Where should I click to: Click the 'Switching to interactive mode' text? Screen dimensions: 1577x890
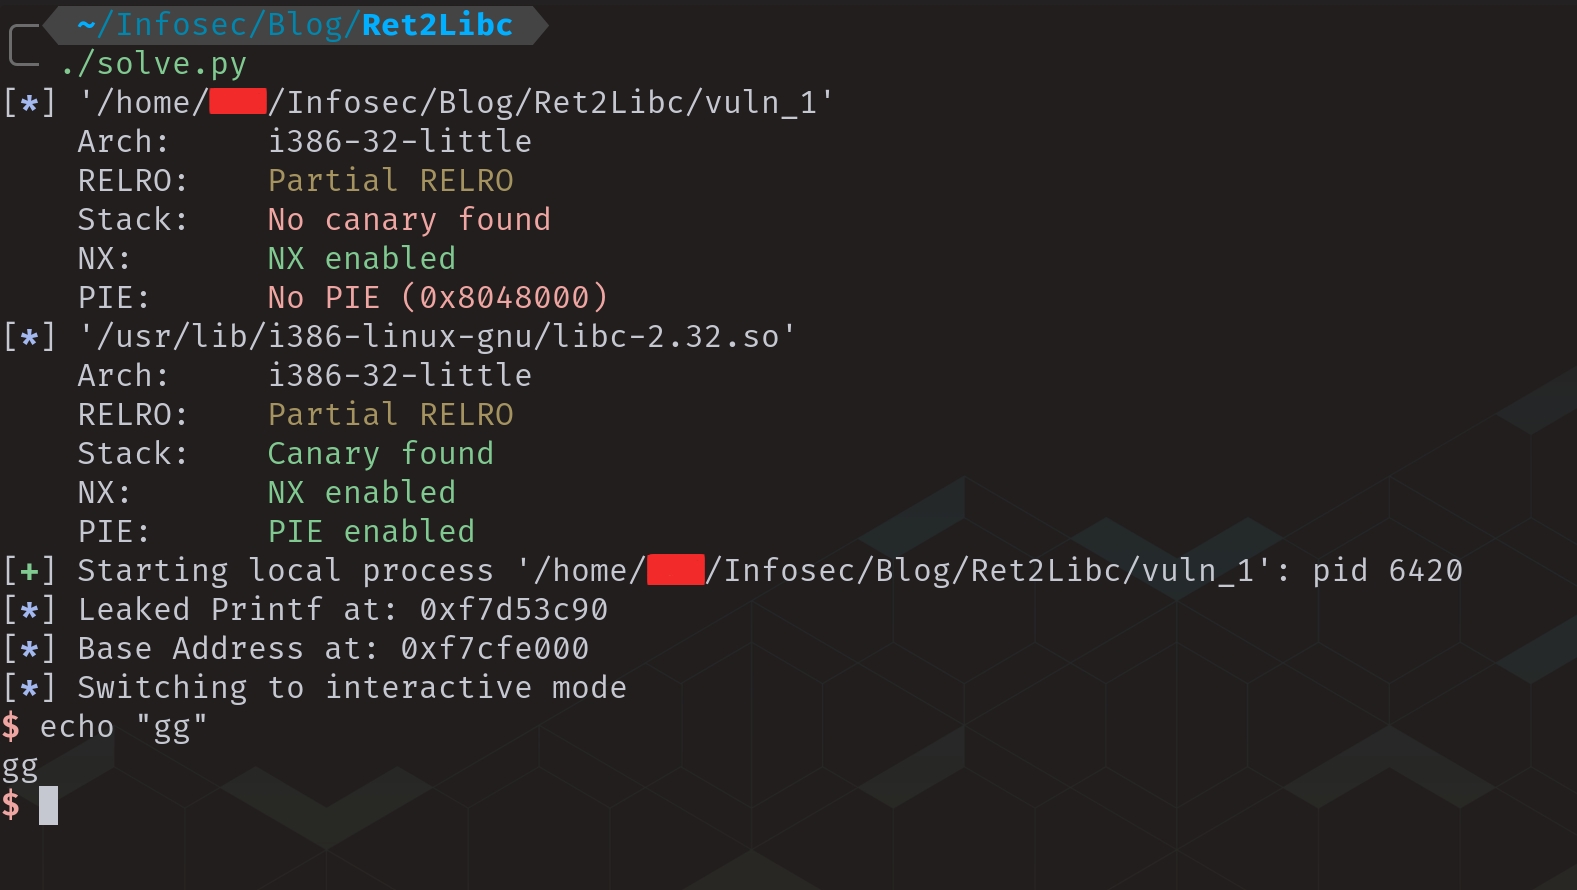tap(352, 688)
